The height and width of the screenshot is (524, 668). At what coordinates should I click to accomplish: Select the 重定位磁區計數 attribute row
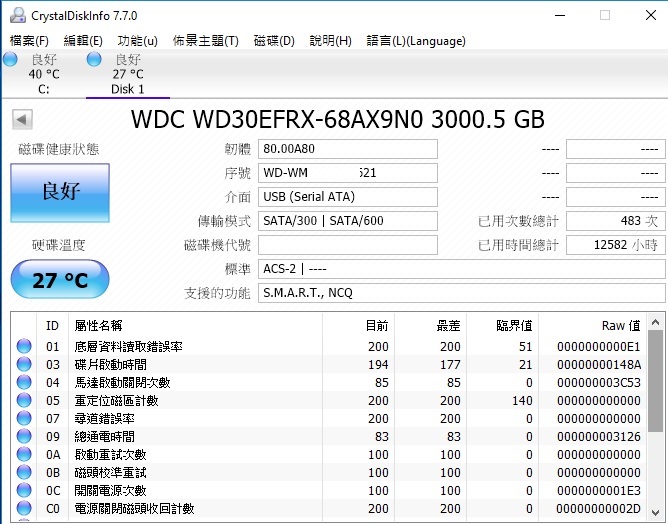(328, 400)
